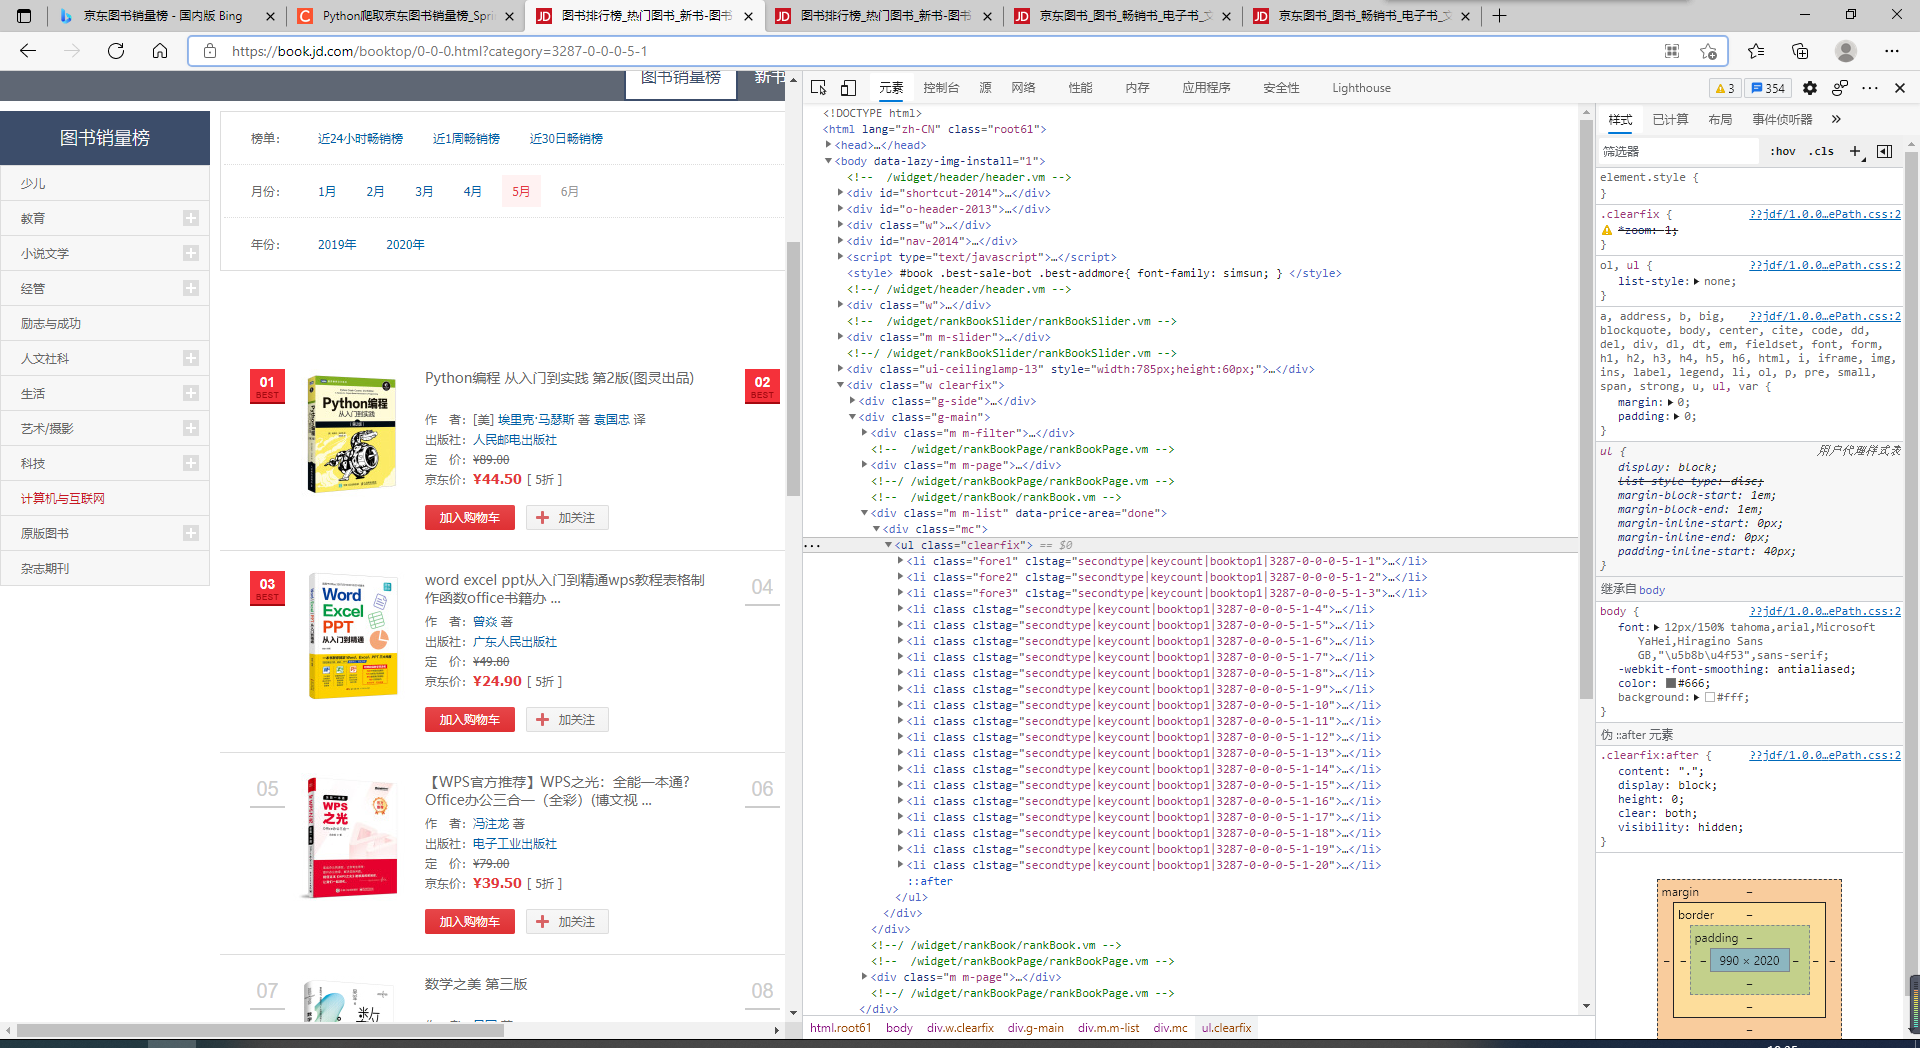Choose year 2019年
The width and height of the screenshot is (1920, 1048).
[x=337, y=244]
